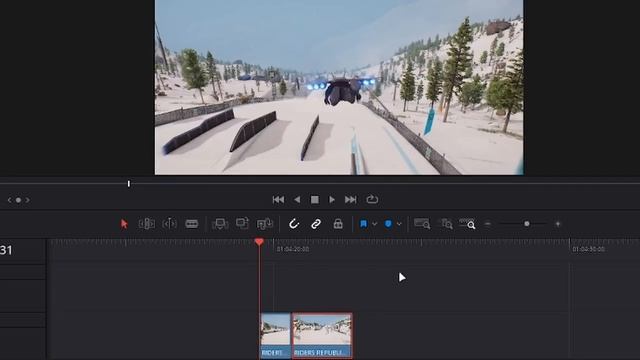Screen dimensions: 640x360
Task: Click ruler timecode 01:04:20:00
Action: point(293,249)
